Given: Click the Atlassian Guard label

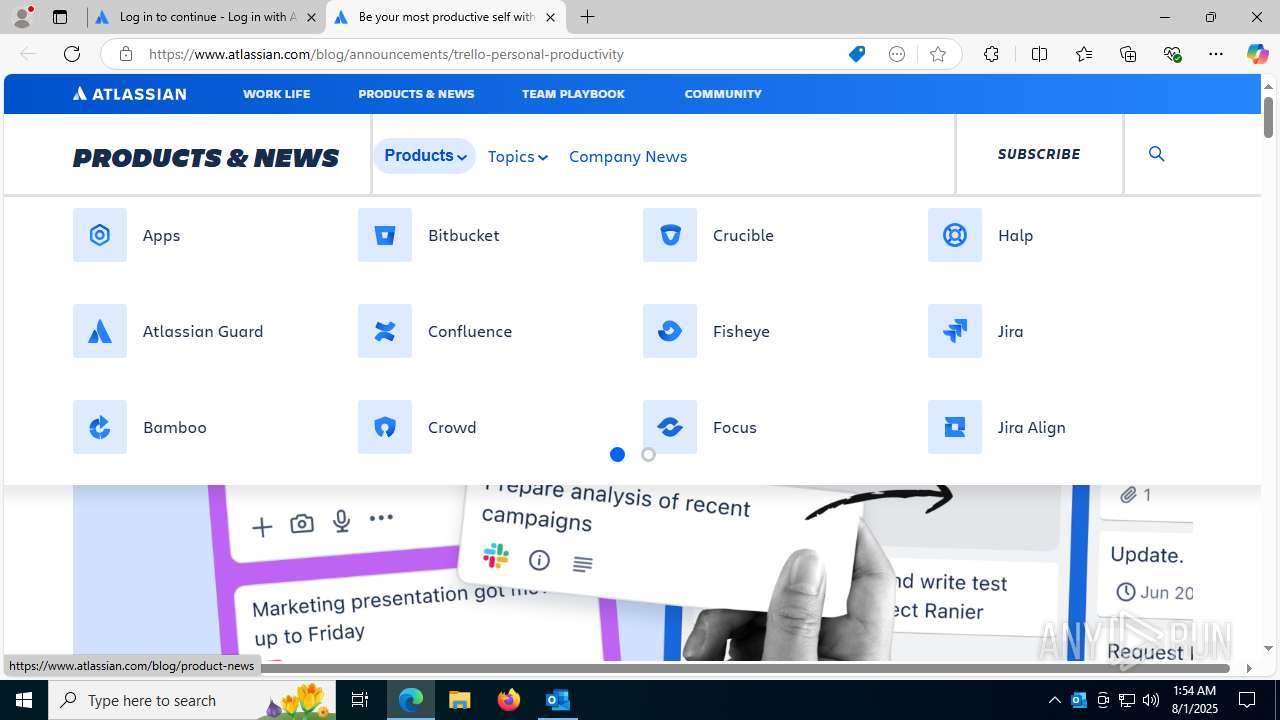Looking at the screenshot, I should coord(203,331).
